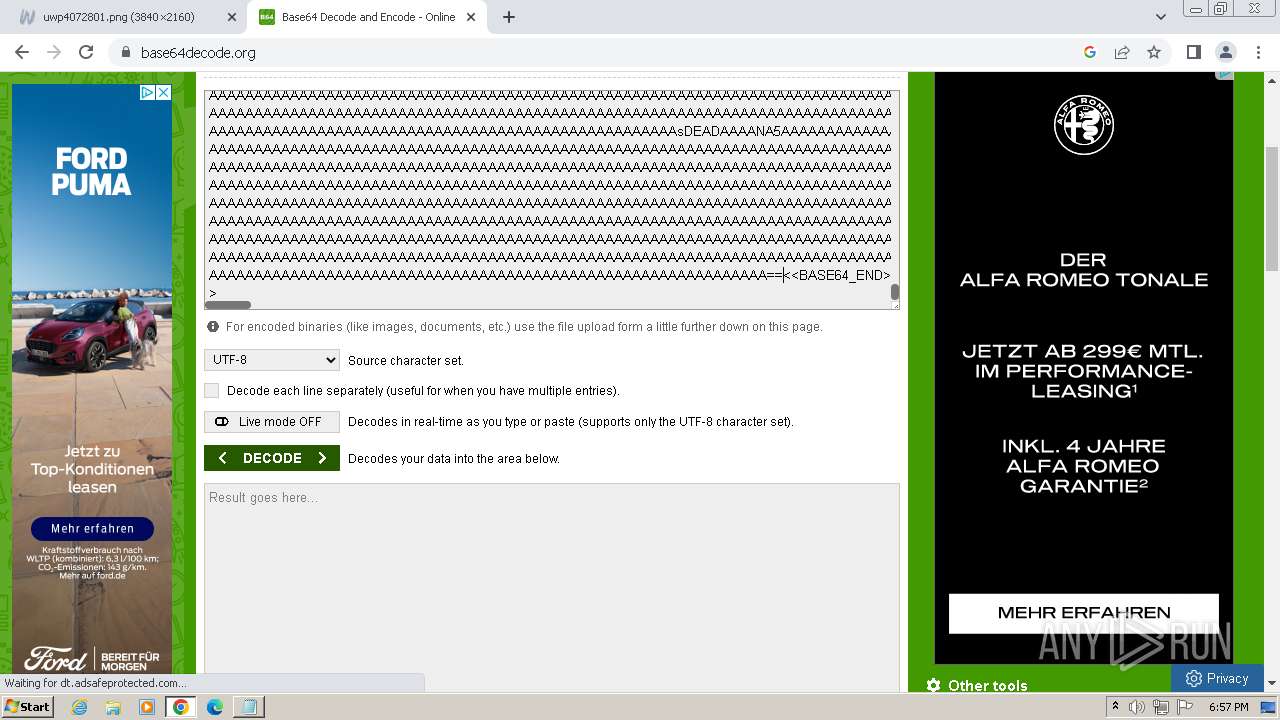1280x720 pixels.
Task: View site information padlock icon
Action: (x=125, y=52)
